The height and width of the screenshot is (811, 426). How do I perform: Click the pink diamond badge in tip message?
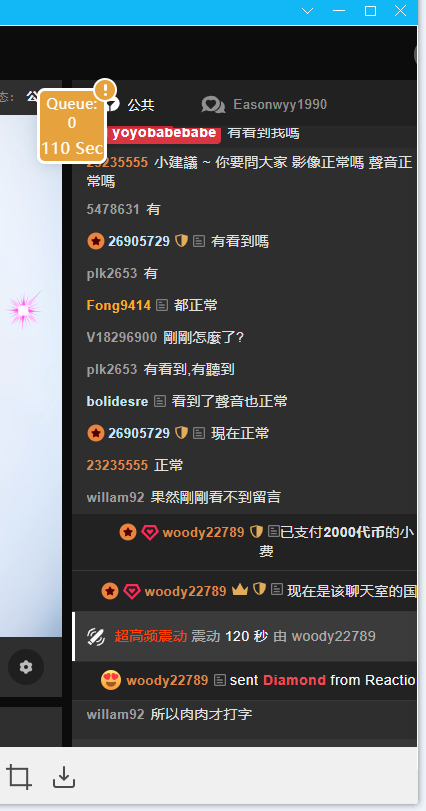click(149, 532)
